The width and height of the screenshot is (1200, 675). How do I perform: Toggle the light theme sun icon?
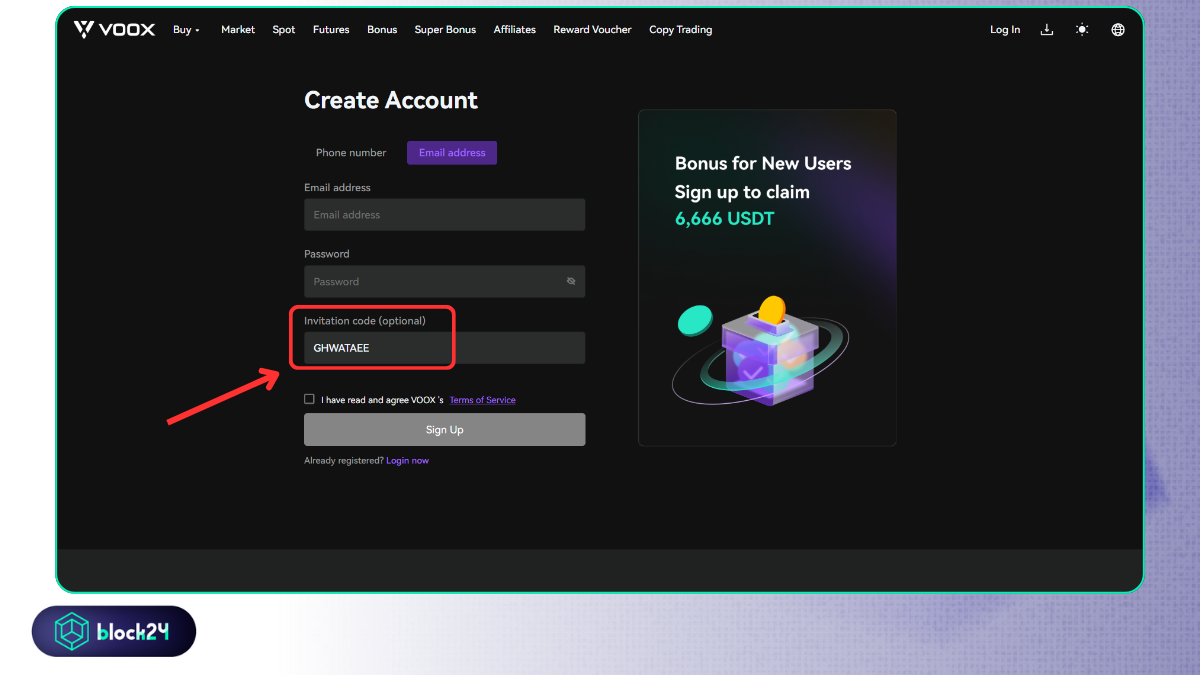(1082, 29)
